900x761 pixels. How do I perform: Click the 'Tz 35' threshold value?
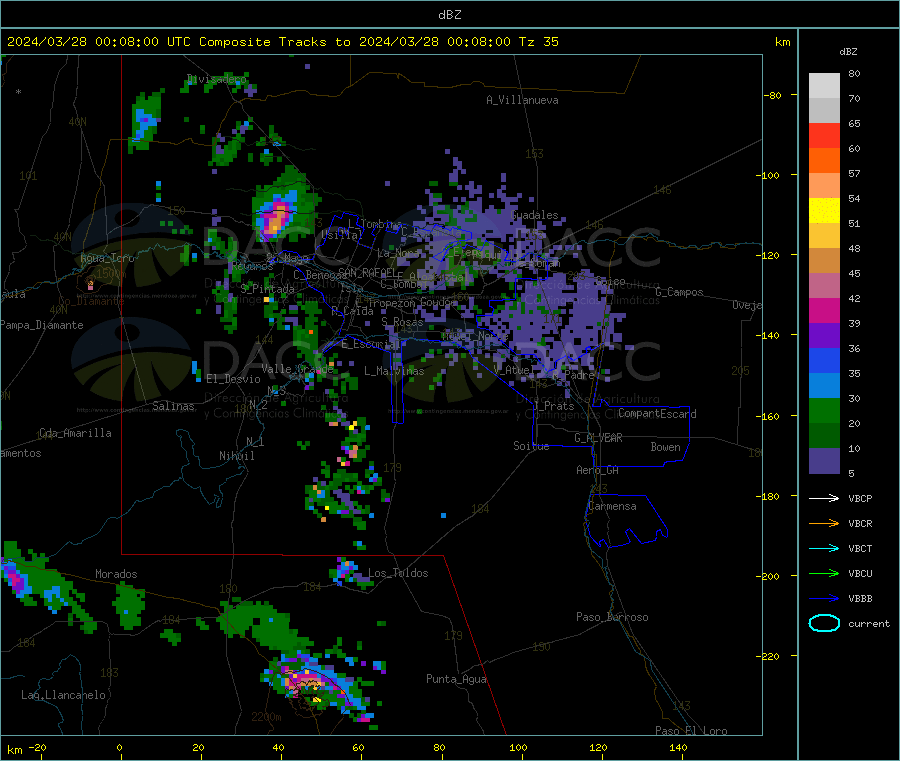coord(538,42)
